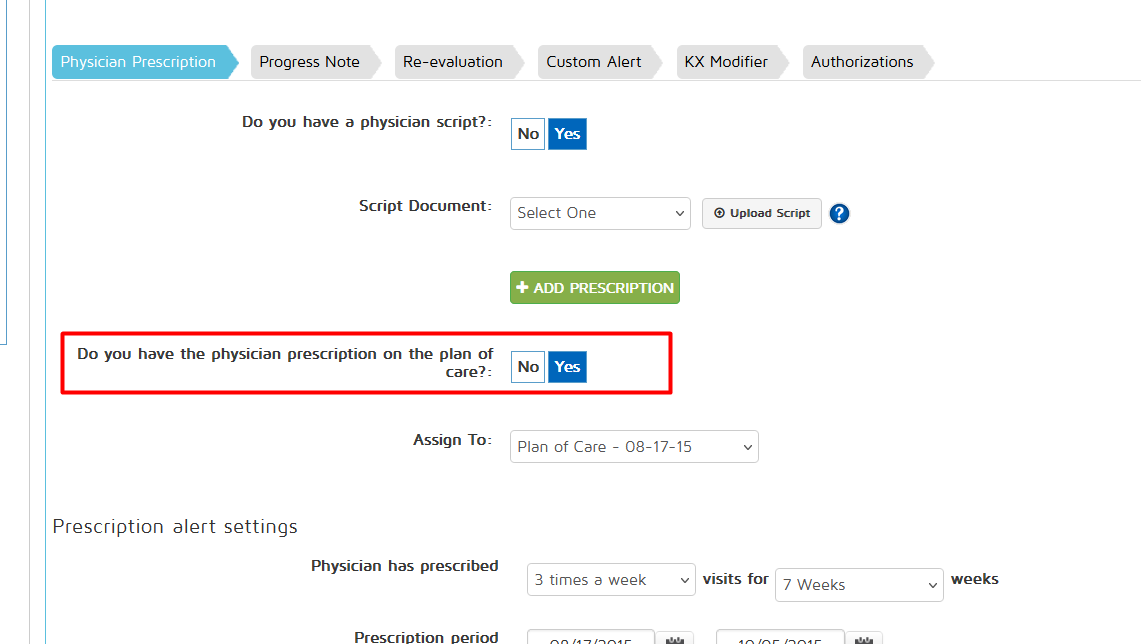Go to the Custom Alert tab
This screenshot has height=644, width=1141.
(594, 62)
